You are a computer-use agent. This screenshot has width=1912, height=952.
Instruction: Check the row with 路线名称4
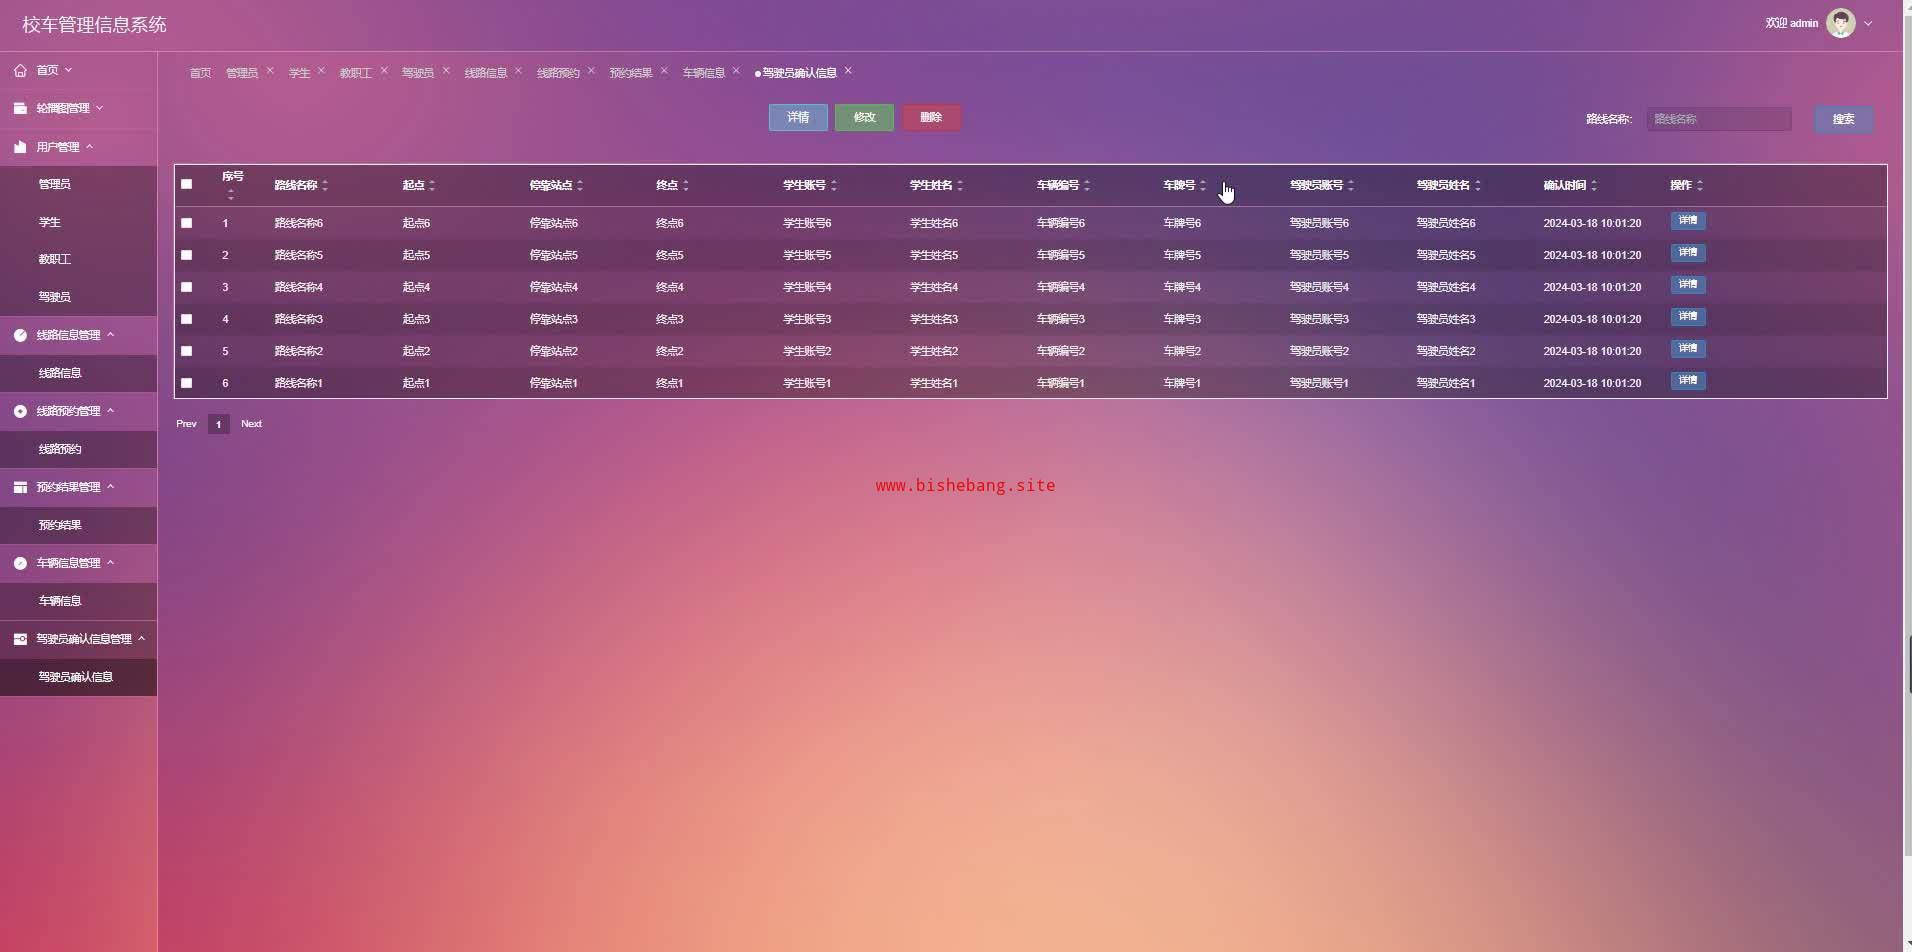pos(186,287)
